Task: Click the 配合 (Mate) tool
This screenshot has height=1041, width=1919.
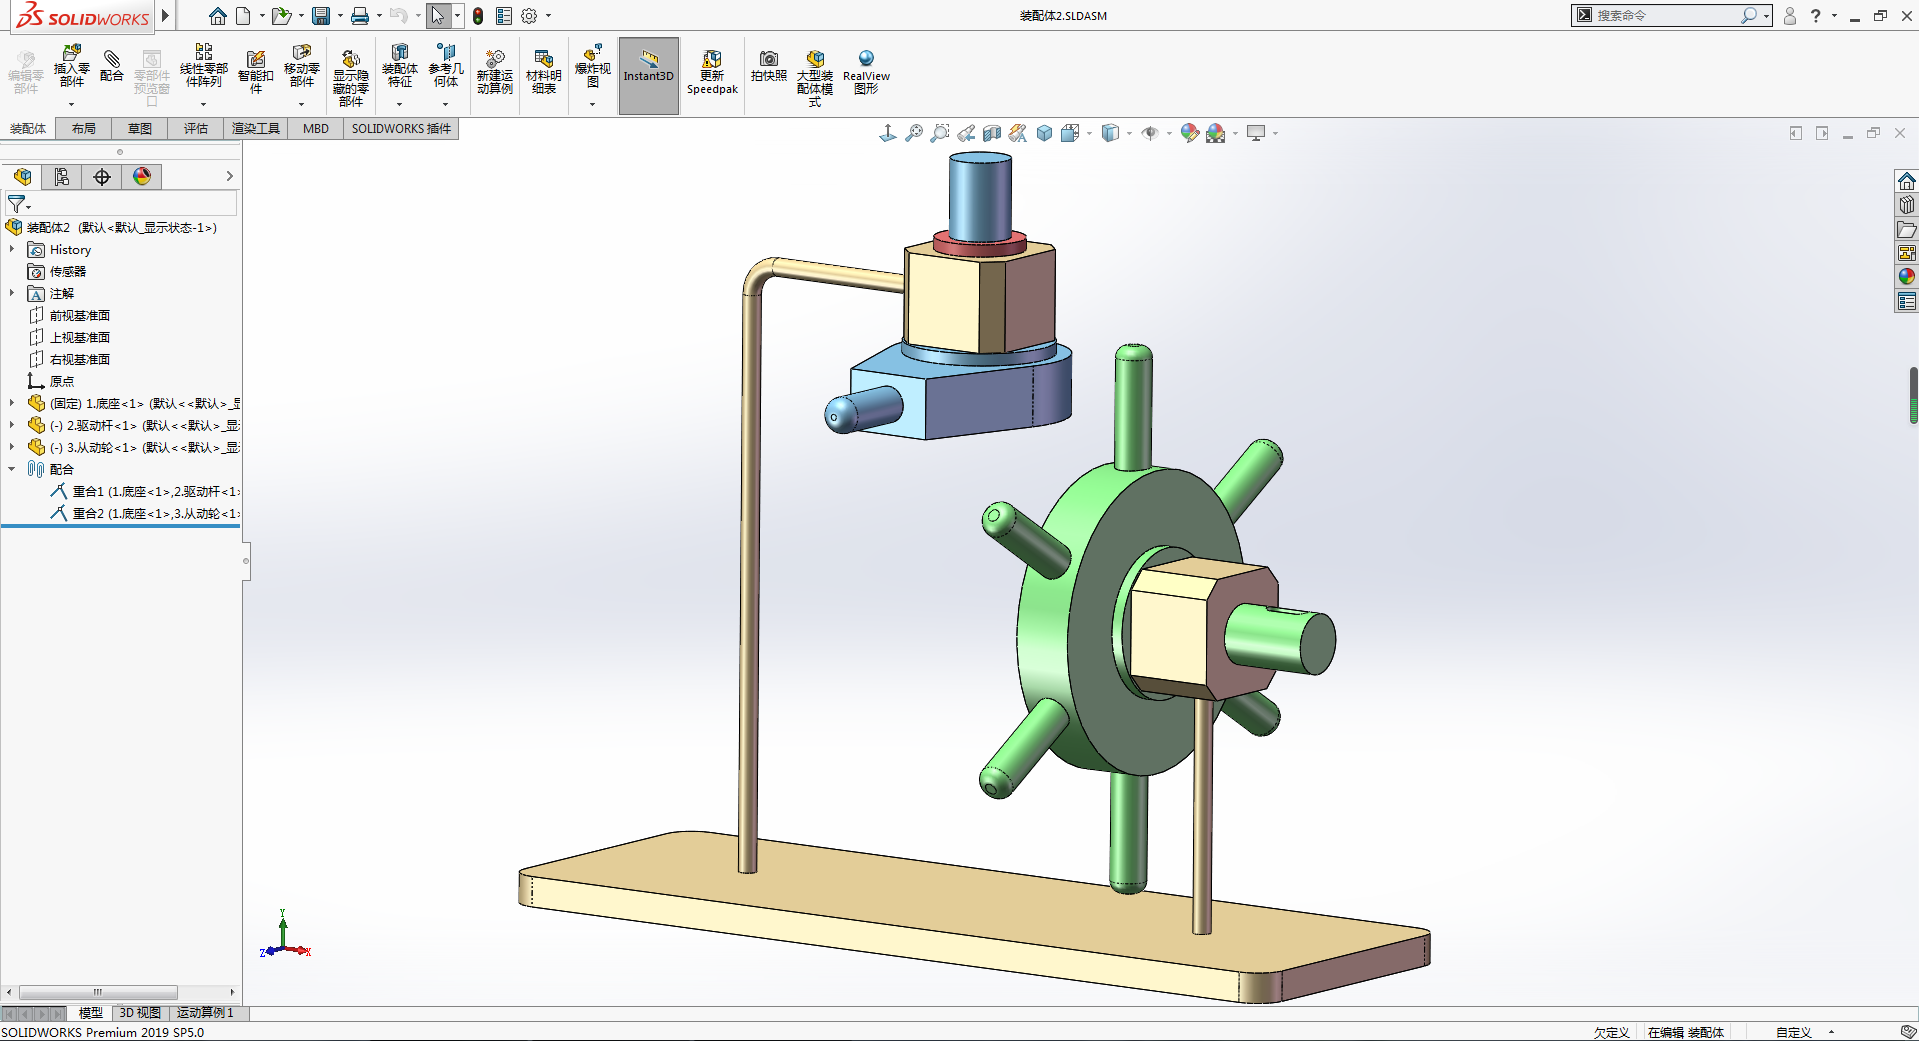Action: [x=112, y=67]
